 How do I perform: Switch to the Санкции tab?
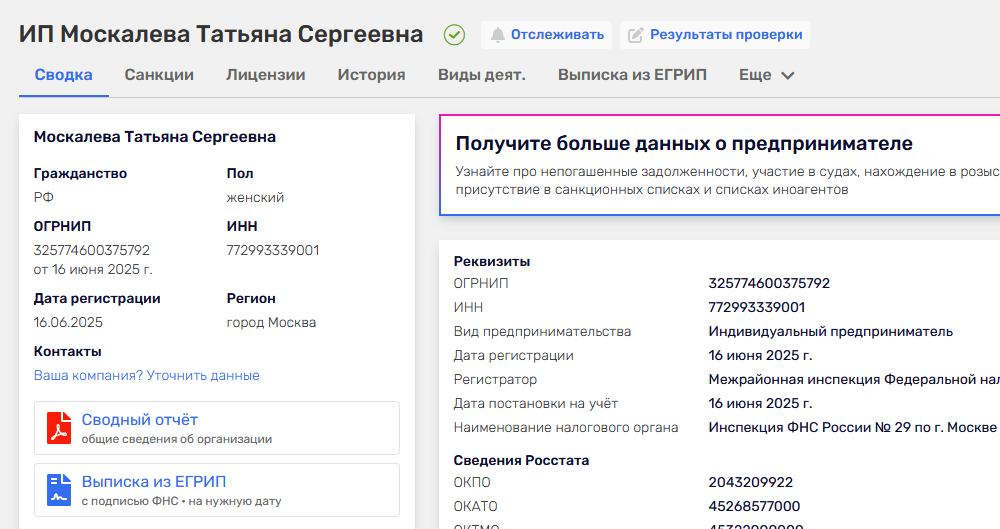click(159, 75)
